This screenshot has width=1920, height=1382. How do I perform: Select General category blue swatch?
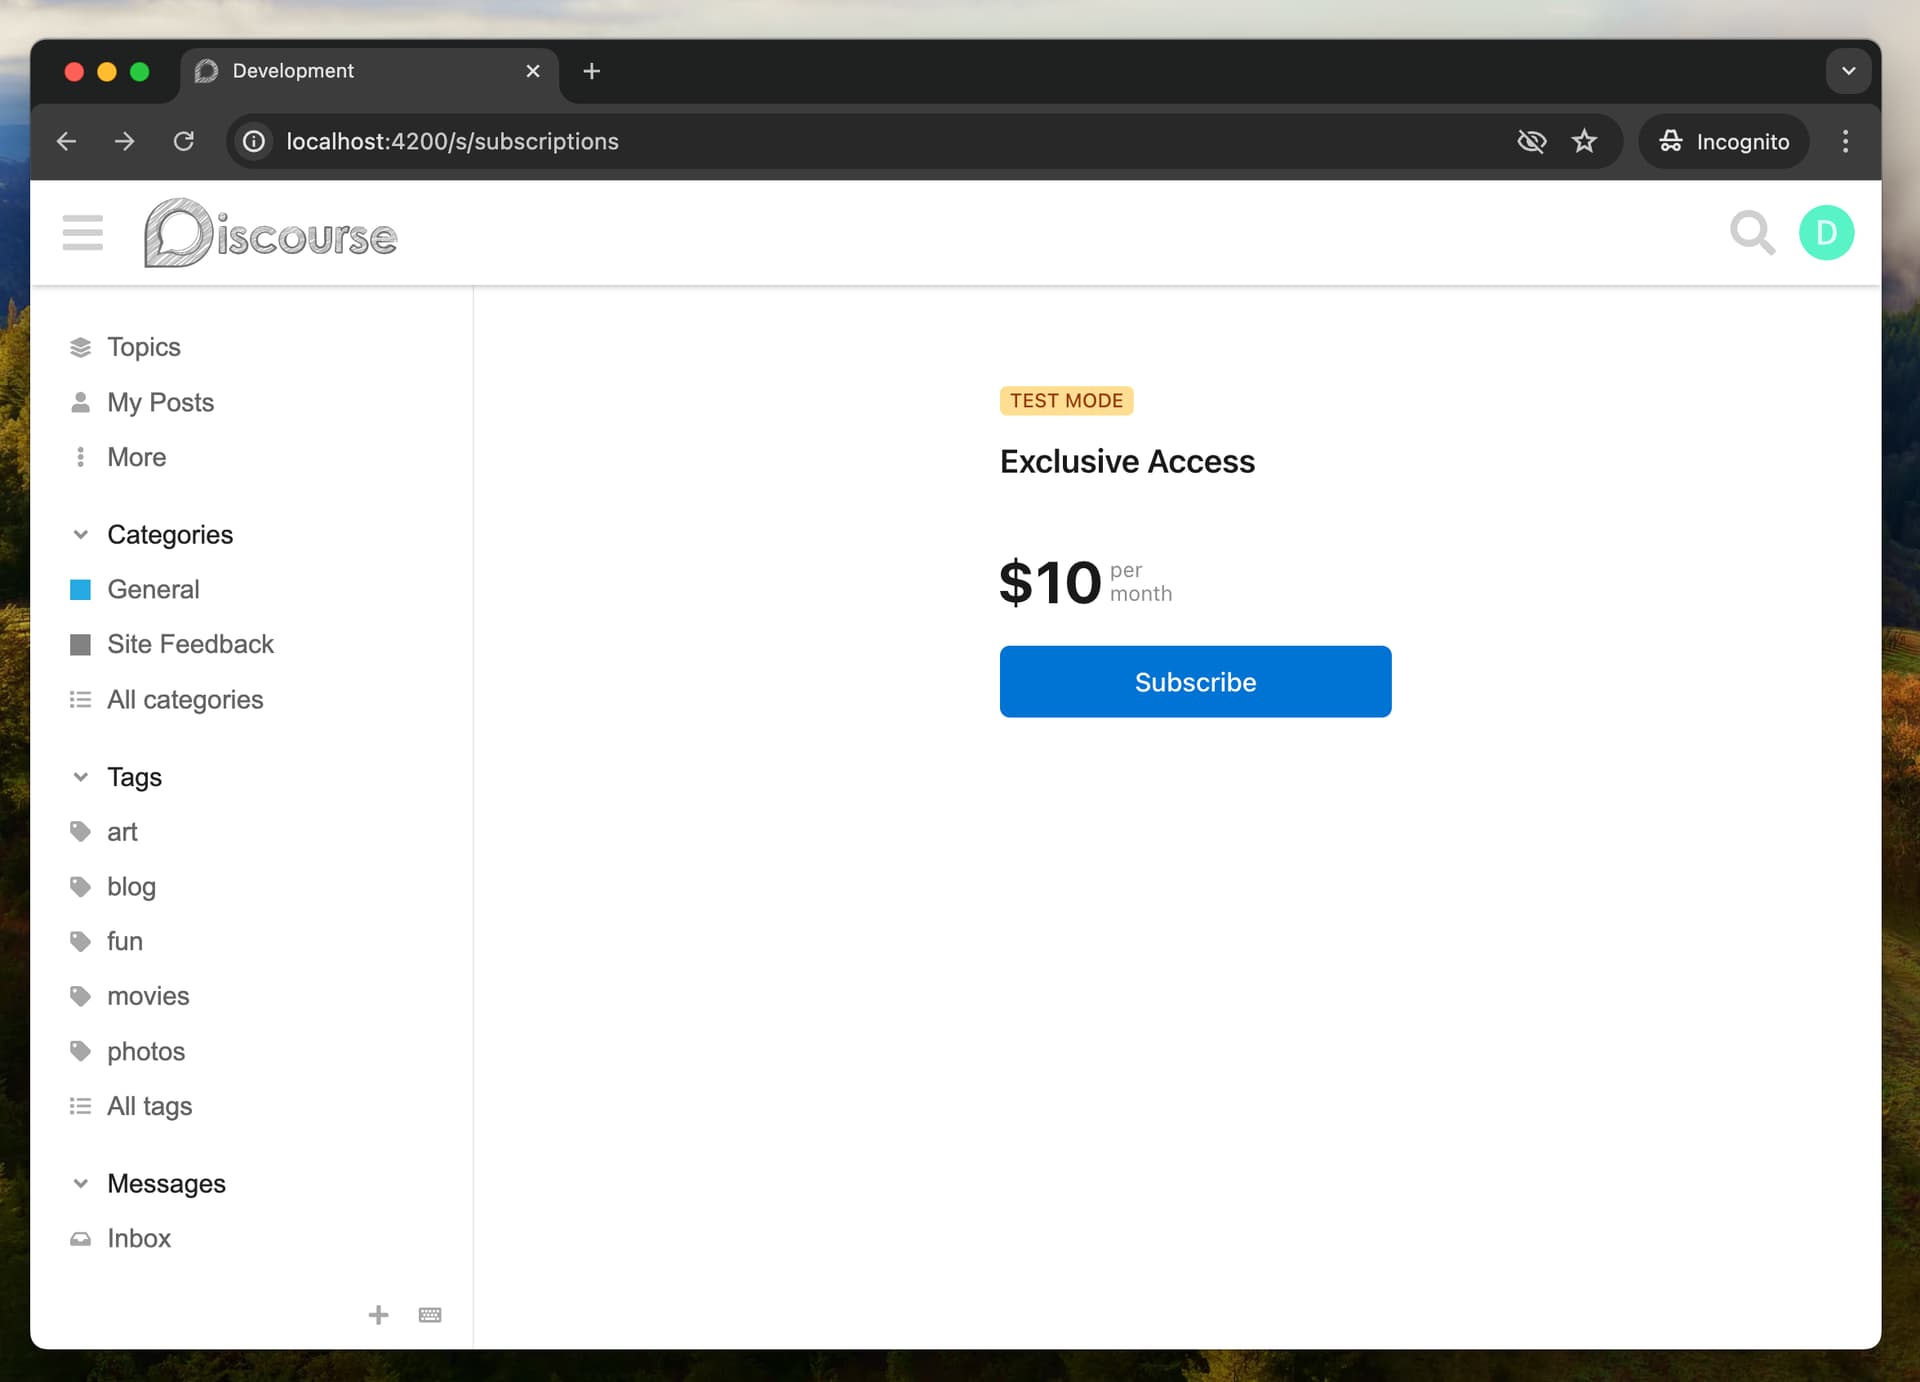(x=81, y=590)
